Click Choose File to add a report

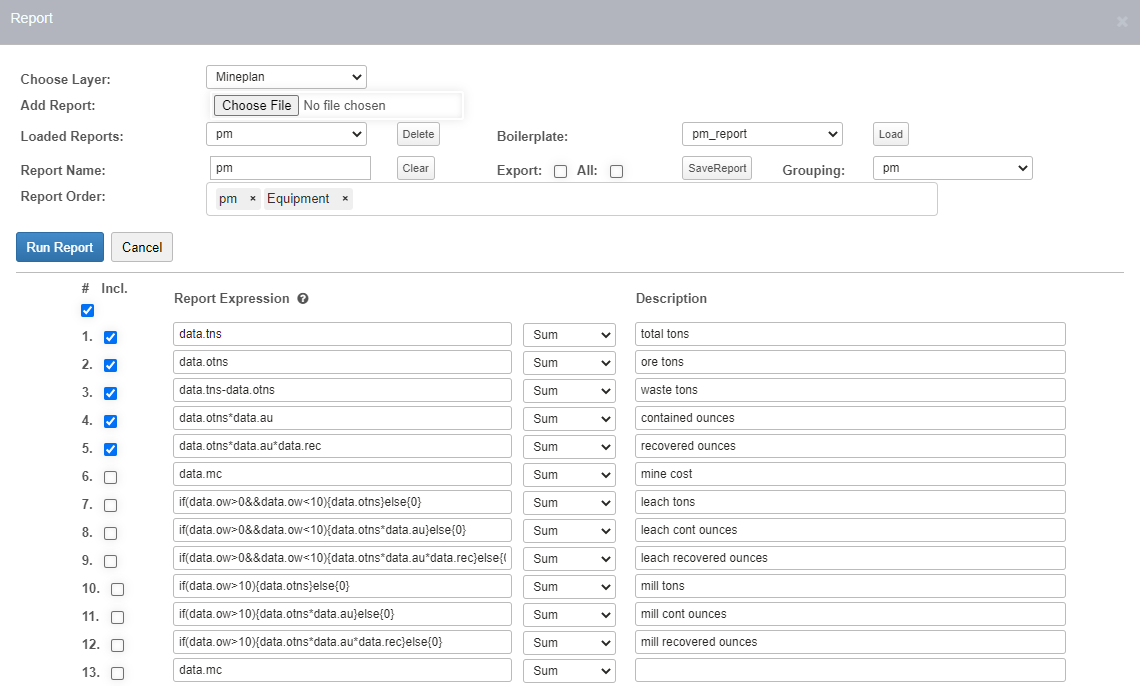(x=255, y=105)
